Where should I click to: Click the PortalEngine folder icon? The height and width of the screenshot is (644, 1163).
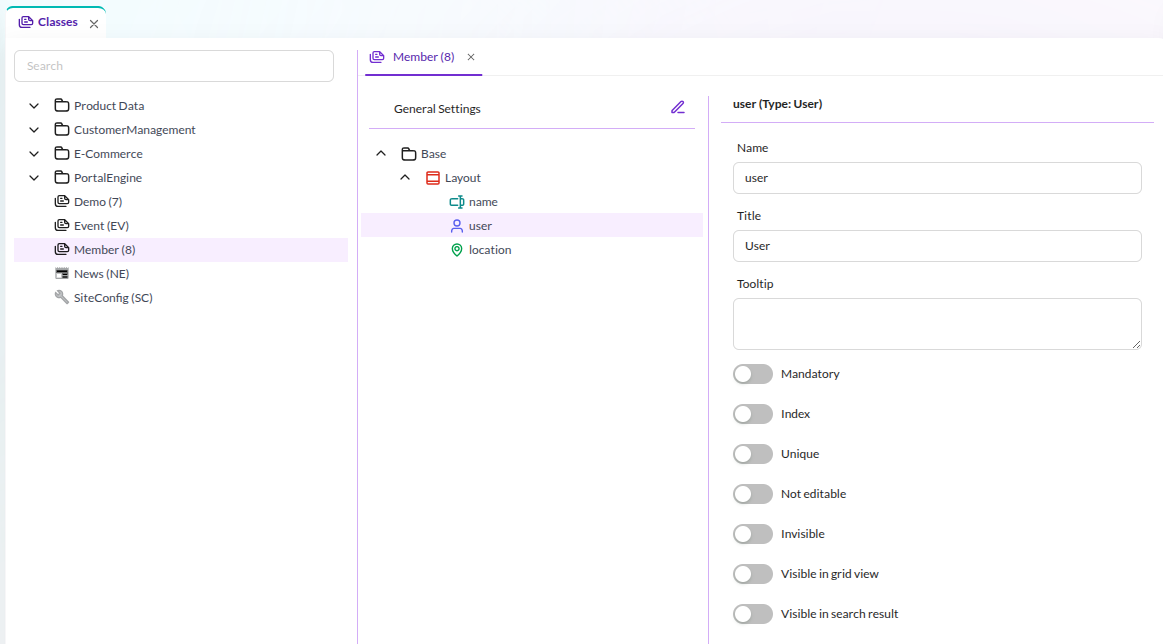pyautogui.click(x=62, y=177)
